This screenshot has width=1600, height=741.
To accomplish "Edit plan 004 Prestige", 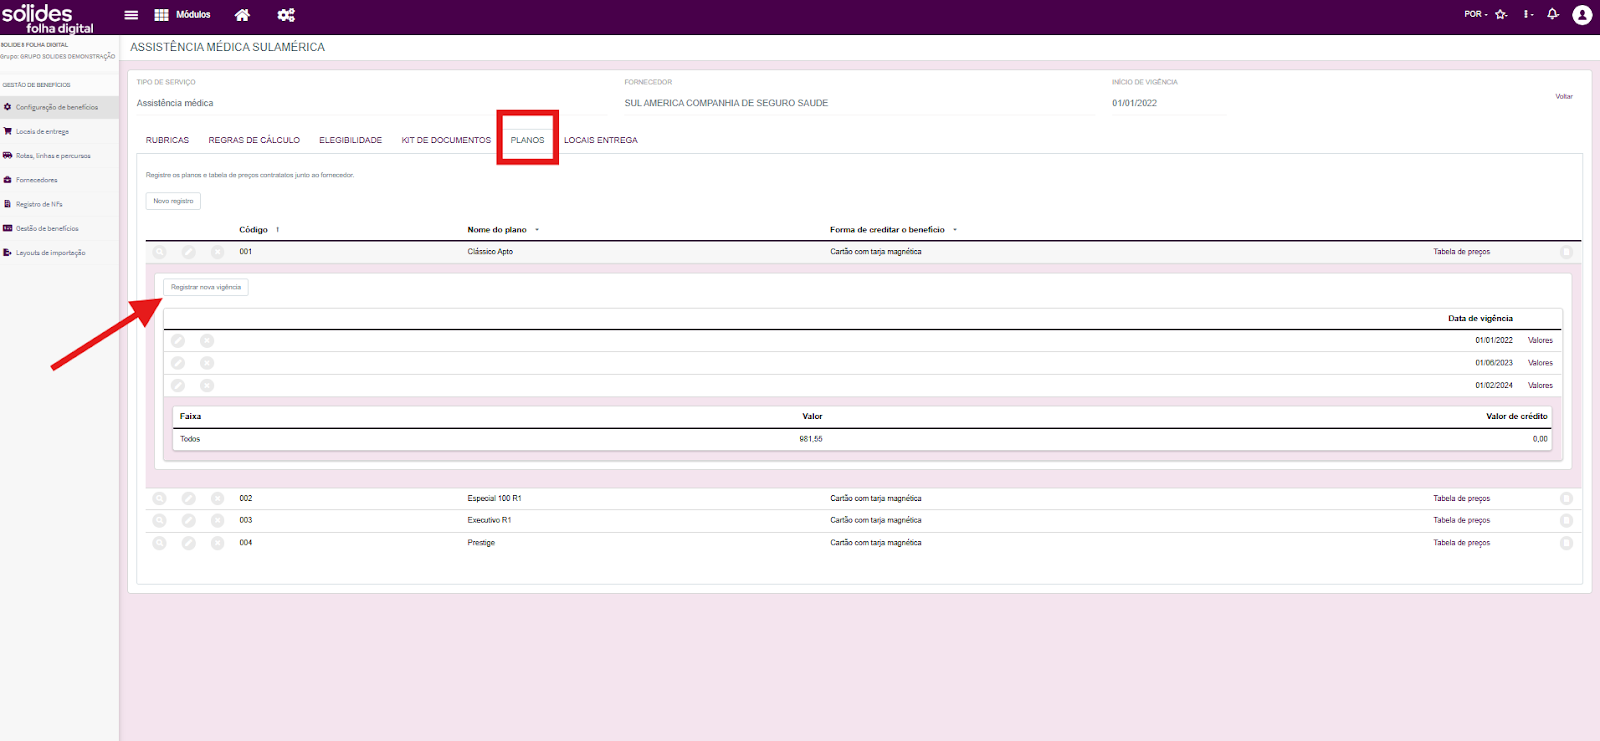I will click(188, 543).
